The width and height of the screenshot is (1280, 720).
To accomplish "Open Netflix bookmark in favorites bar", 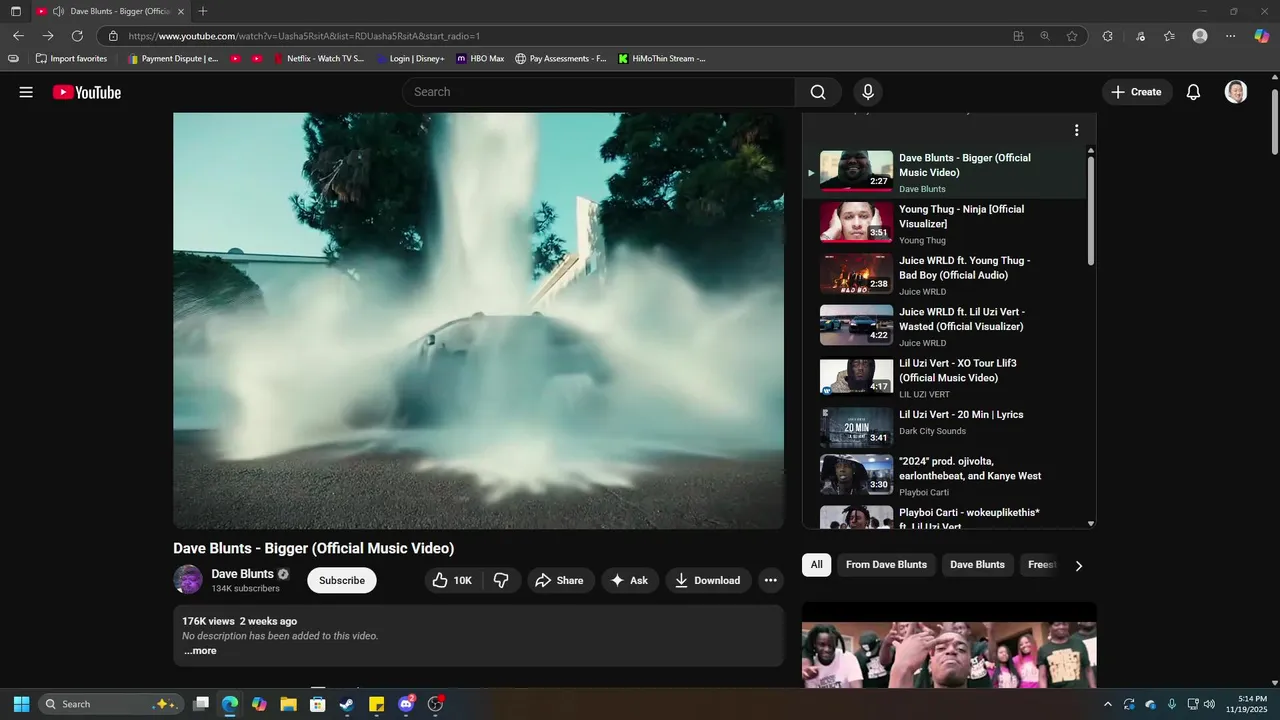I will click(x=320, y=59).
